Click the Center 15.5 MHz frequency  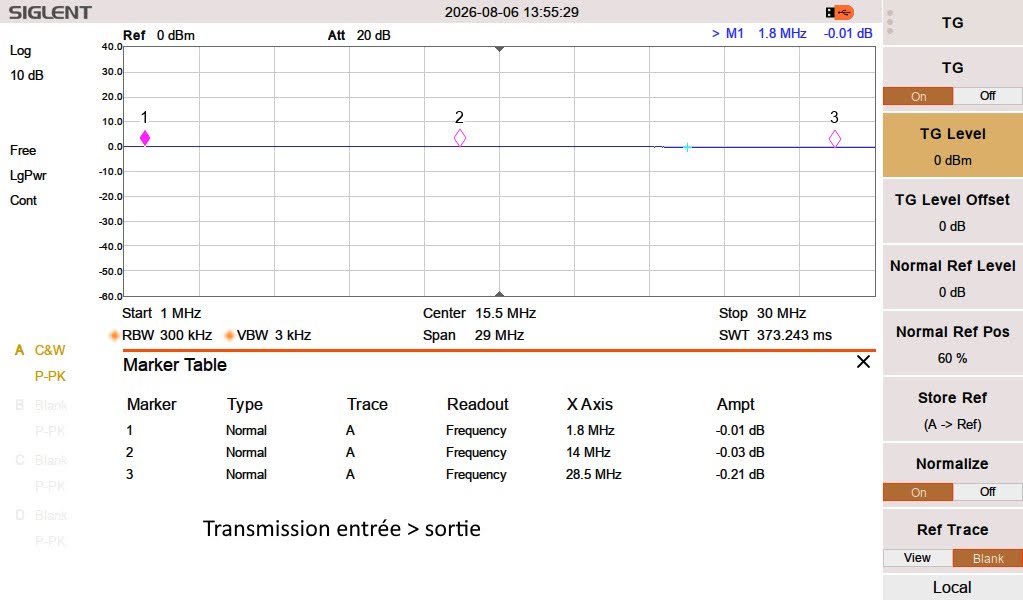480,313
